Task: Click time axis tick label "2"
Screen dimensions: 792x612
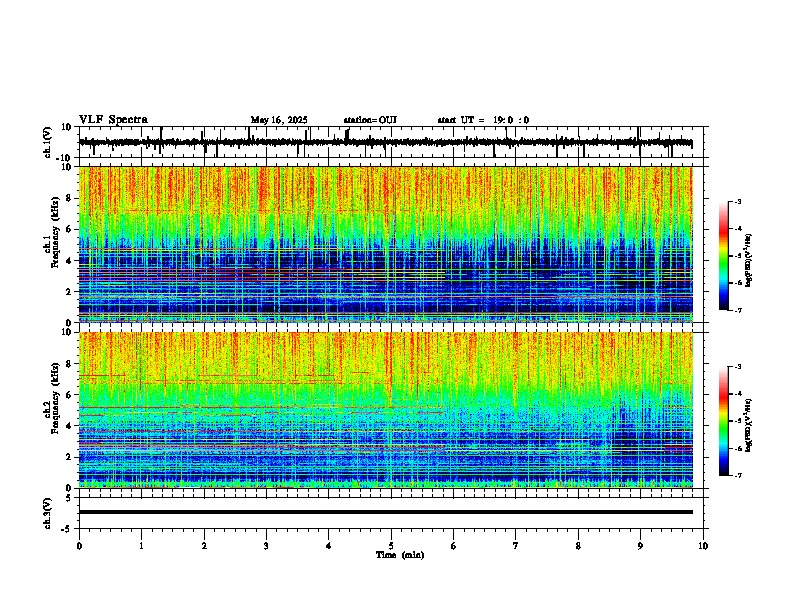Action: (204, 546)
